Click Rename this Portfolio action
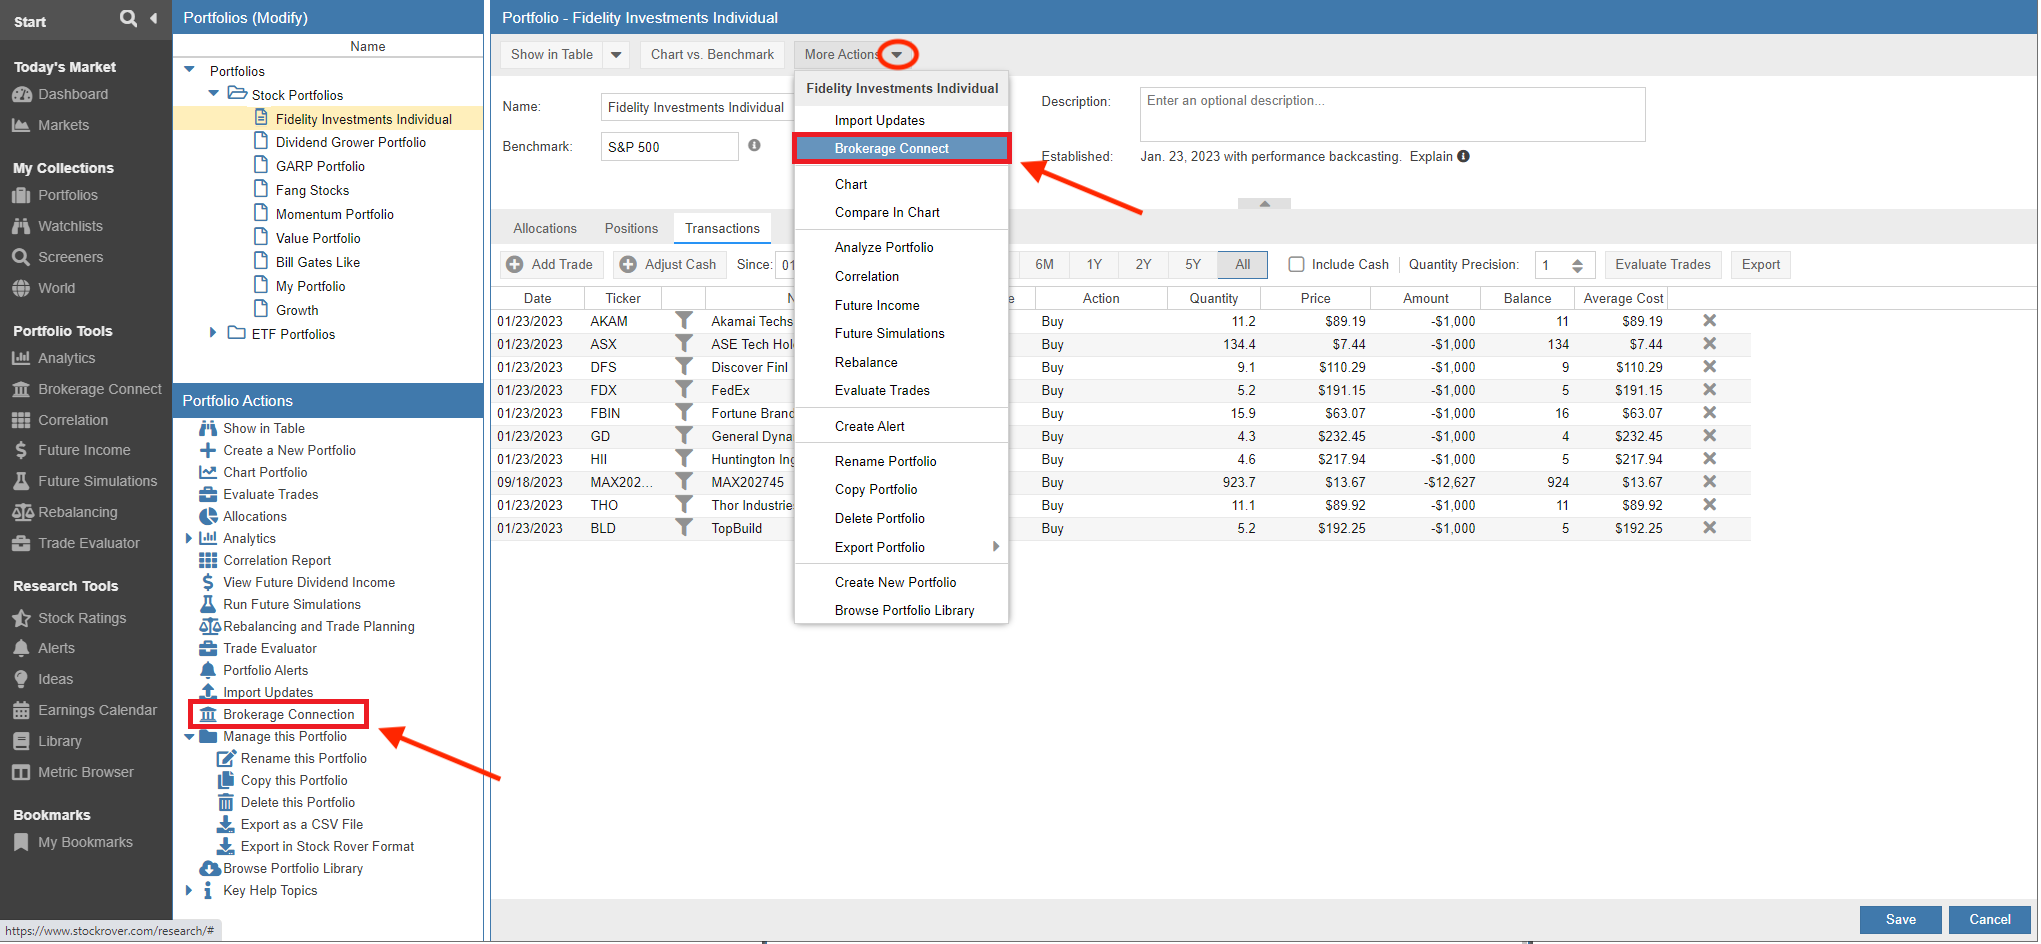Viewport: 2041px width, 944px height. (x=303, y=758)
